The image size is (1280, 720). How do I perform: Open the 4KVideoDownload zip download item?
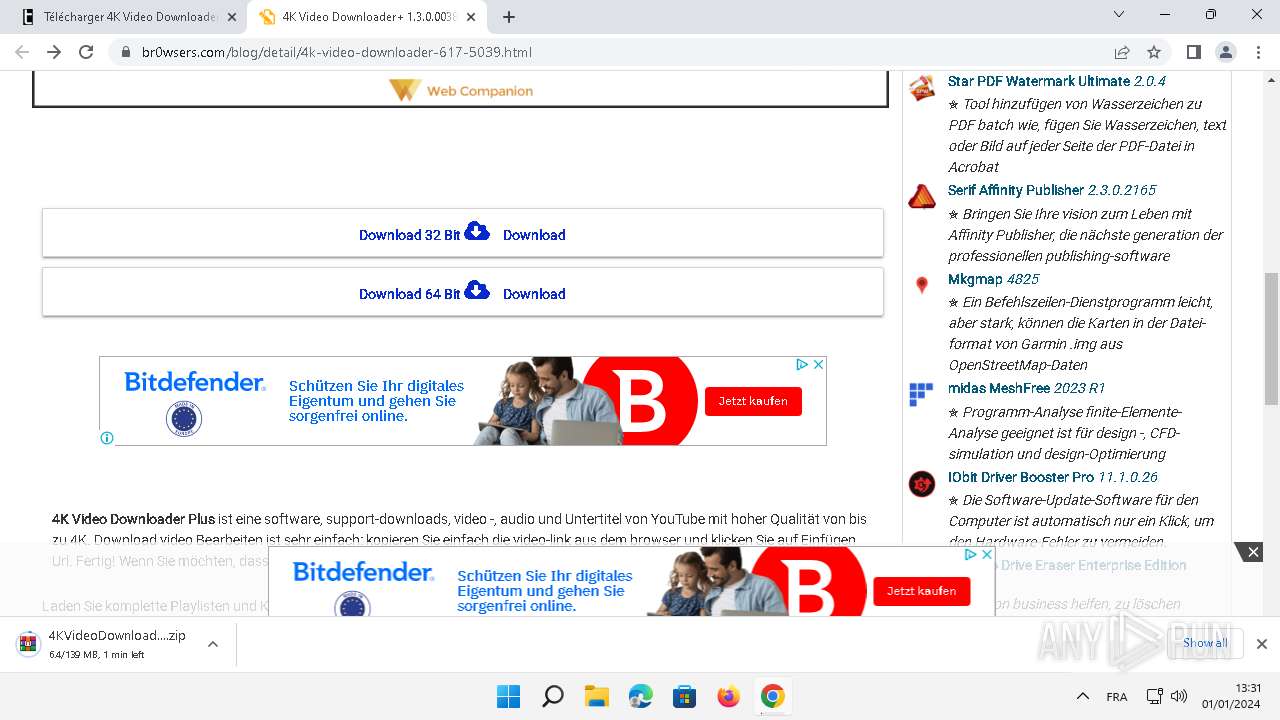click(x=103, y=644)
